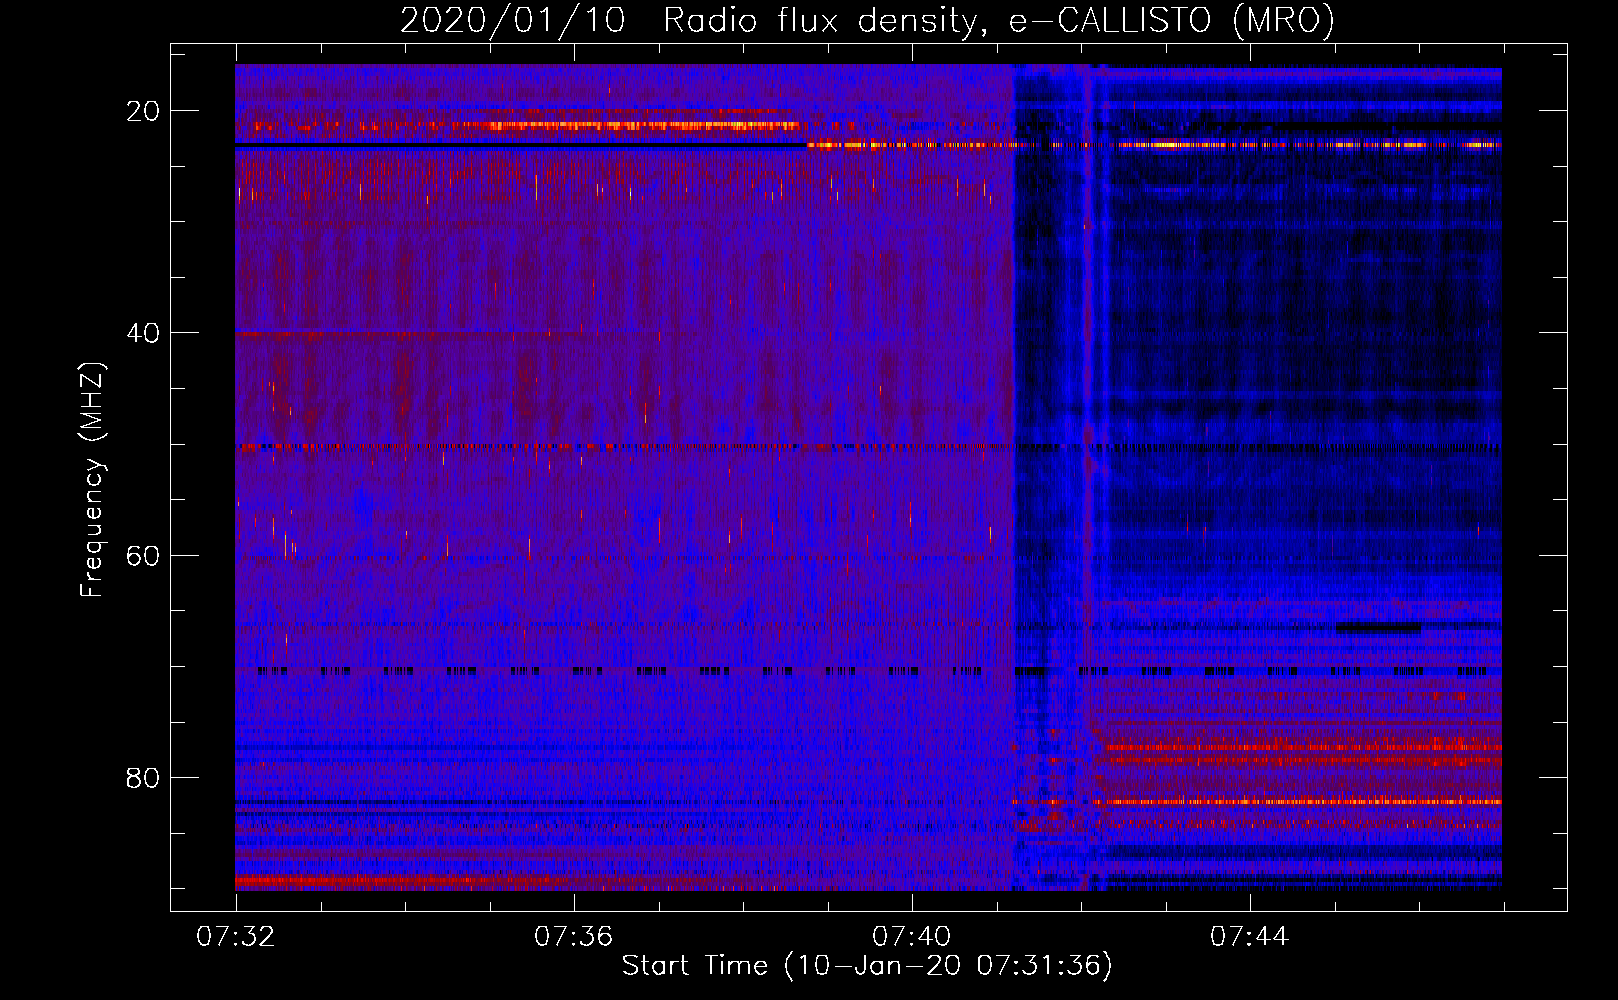Click the 07:40 time tick label

[x=911, y=937]
